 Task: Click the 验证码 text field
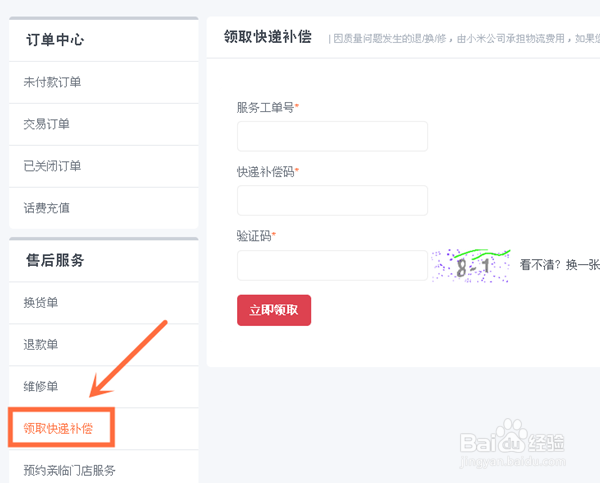[332, 265]
